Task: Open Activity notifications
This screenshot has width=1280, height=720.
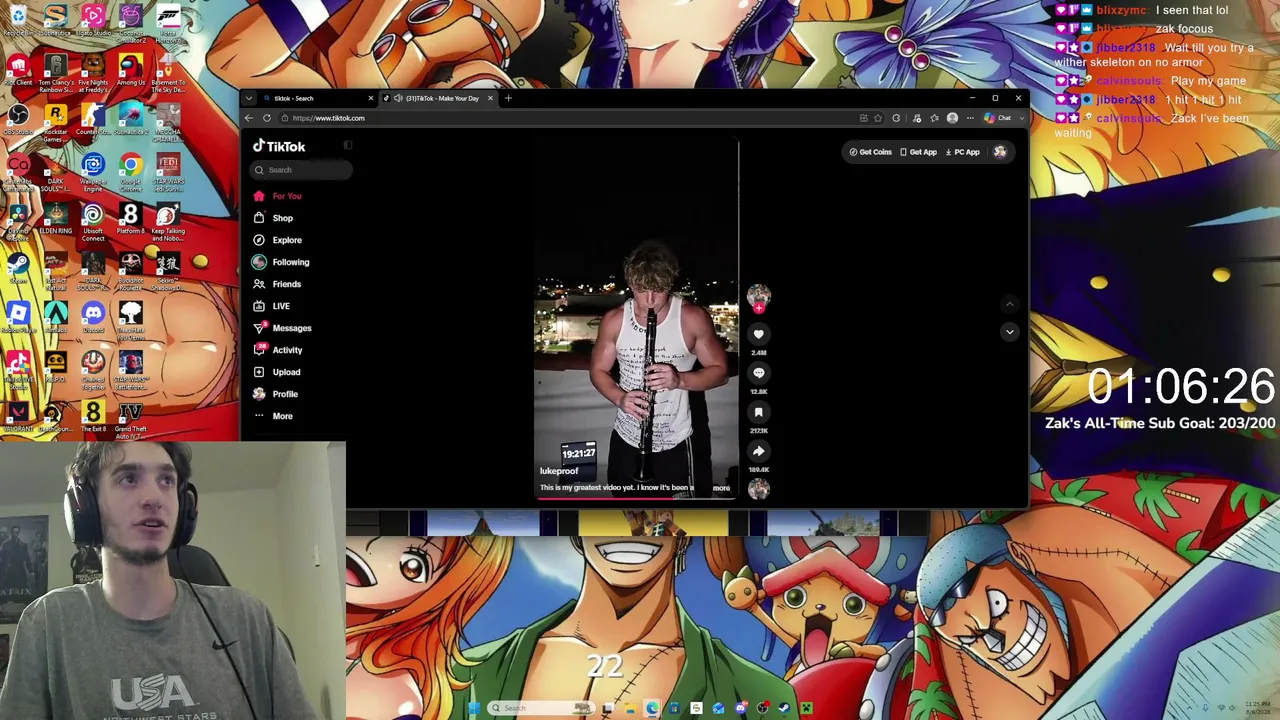Action: [278, 350]
